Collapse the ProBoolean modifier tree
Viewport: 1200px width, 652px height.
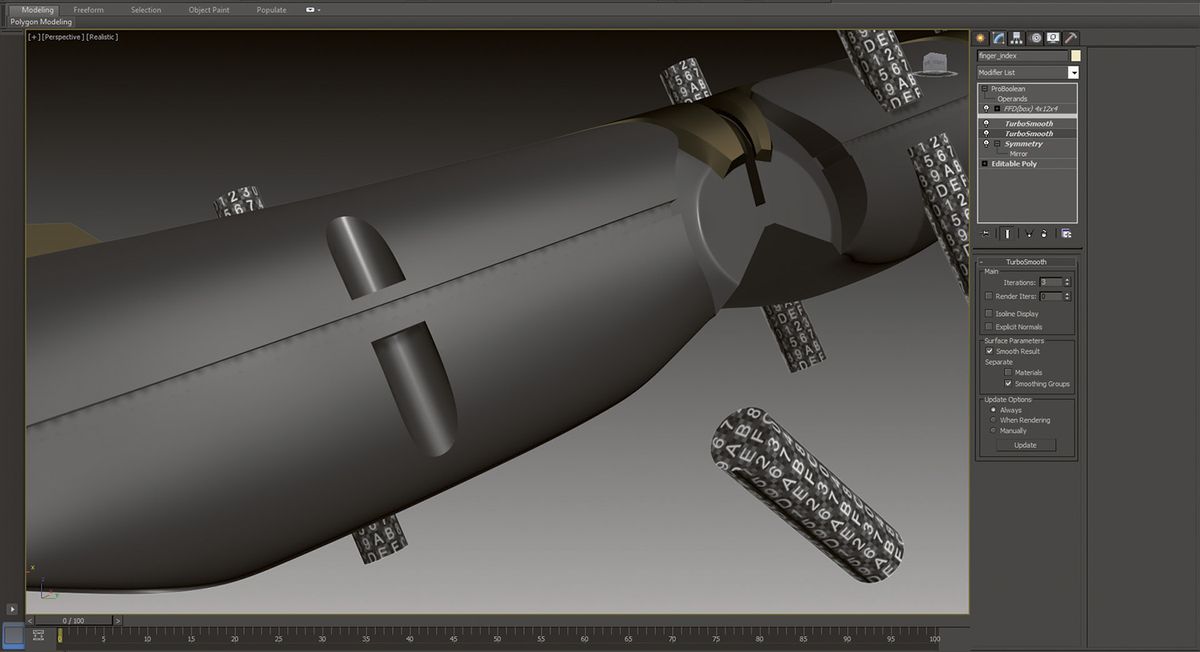click(985, 88)
